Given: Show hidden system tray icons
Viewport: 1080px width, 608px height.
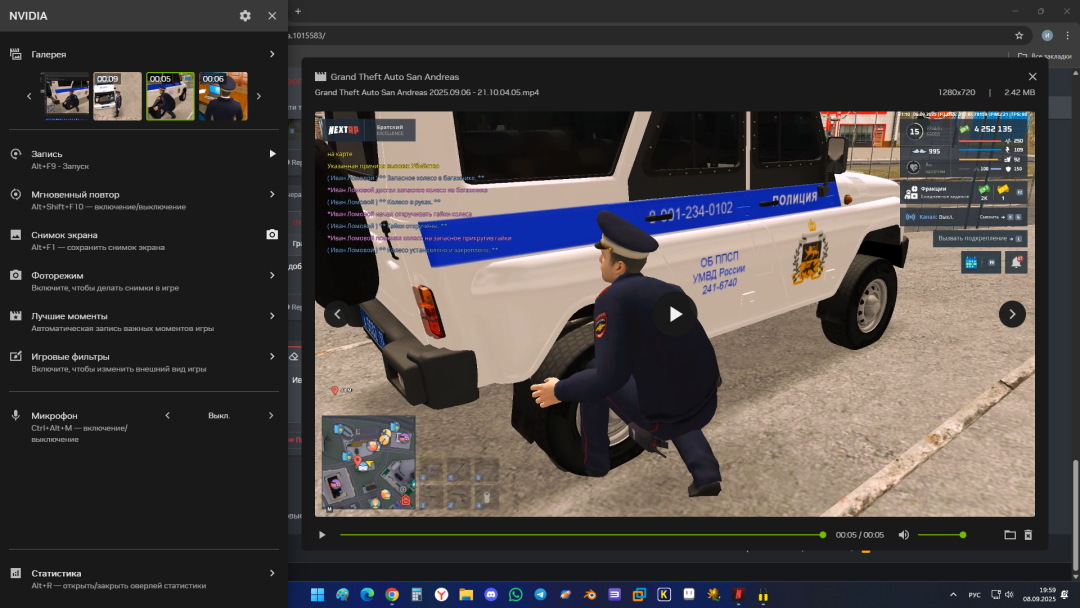Looking at the screenshot, I should pyautogui.click(x=953, y=594).
